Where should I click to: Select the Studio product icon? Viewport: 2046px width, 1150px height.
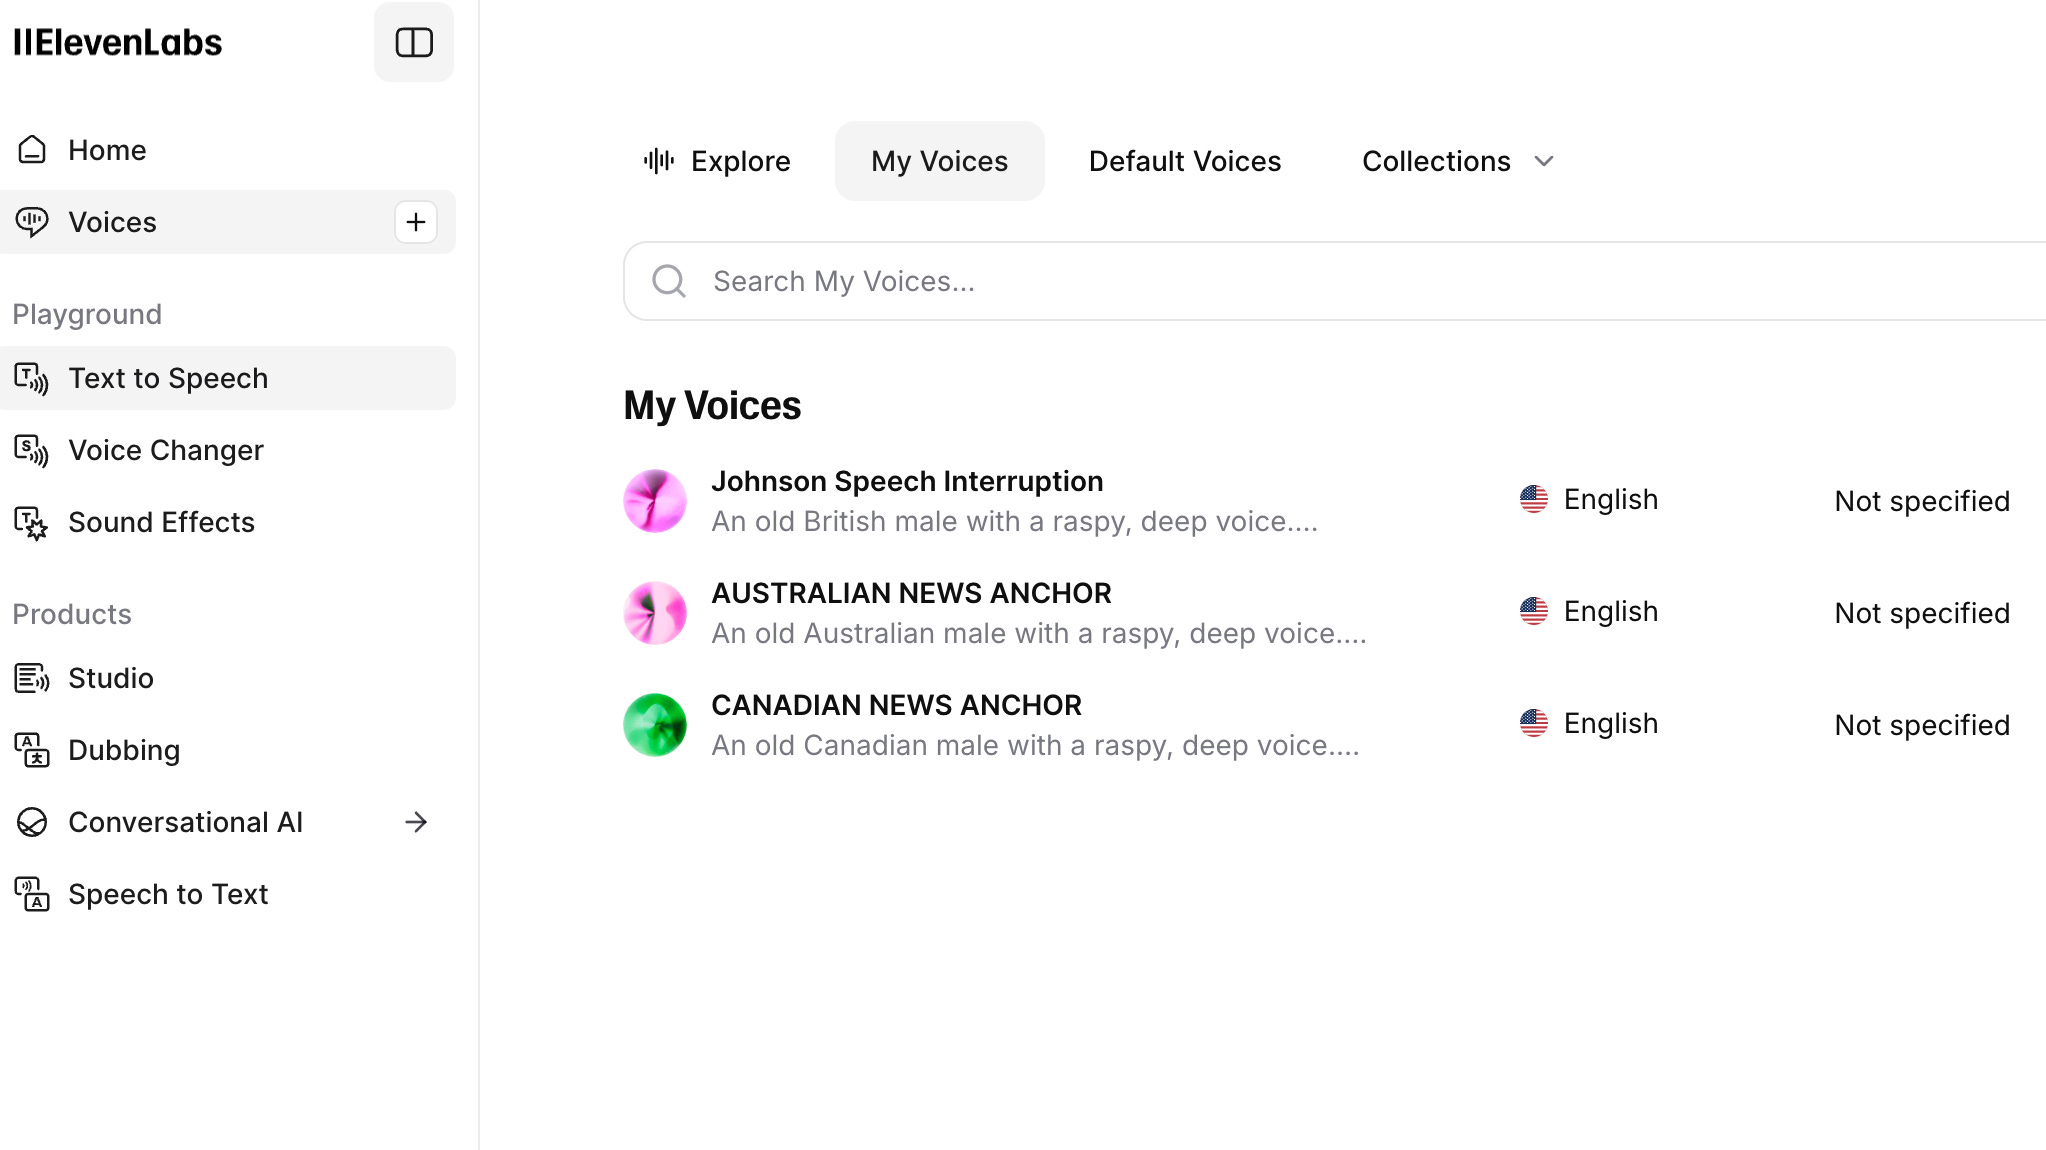[32, 678]
